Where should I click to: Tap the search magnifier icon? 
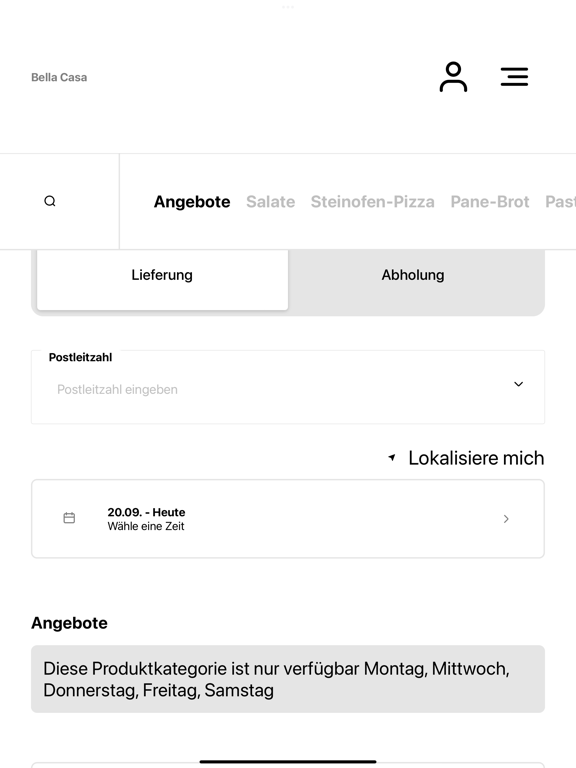coord(50,201)
